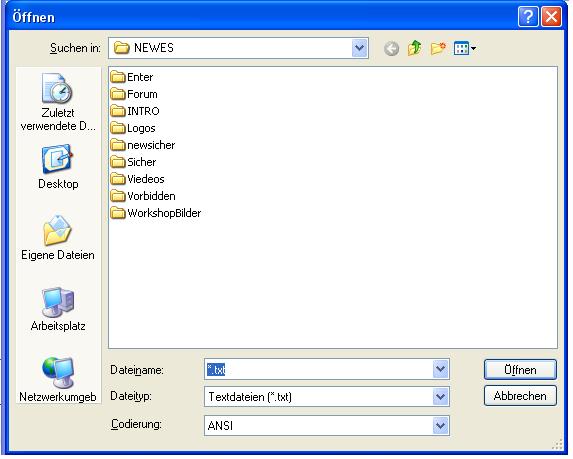This screenshot has height=459, width=573.
Task: Click into the Dateiname text field
Action: click(318, 369)
